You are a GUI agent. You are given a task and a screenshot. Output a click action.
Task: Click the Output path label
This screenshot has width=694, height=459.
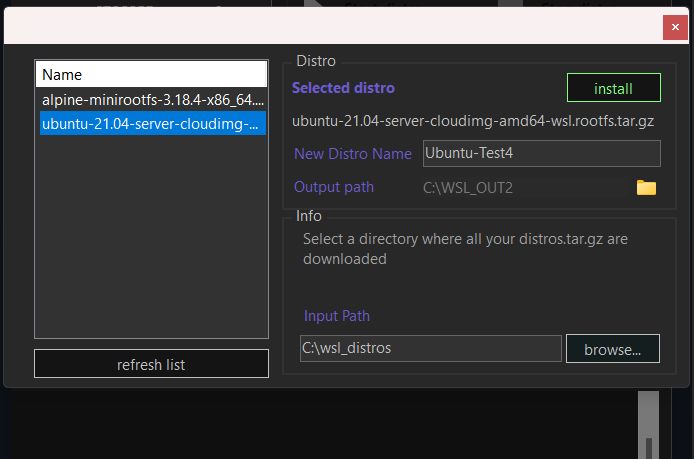[x=334, y=187]
